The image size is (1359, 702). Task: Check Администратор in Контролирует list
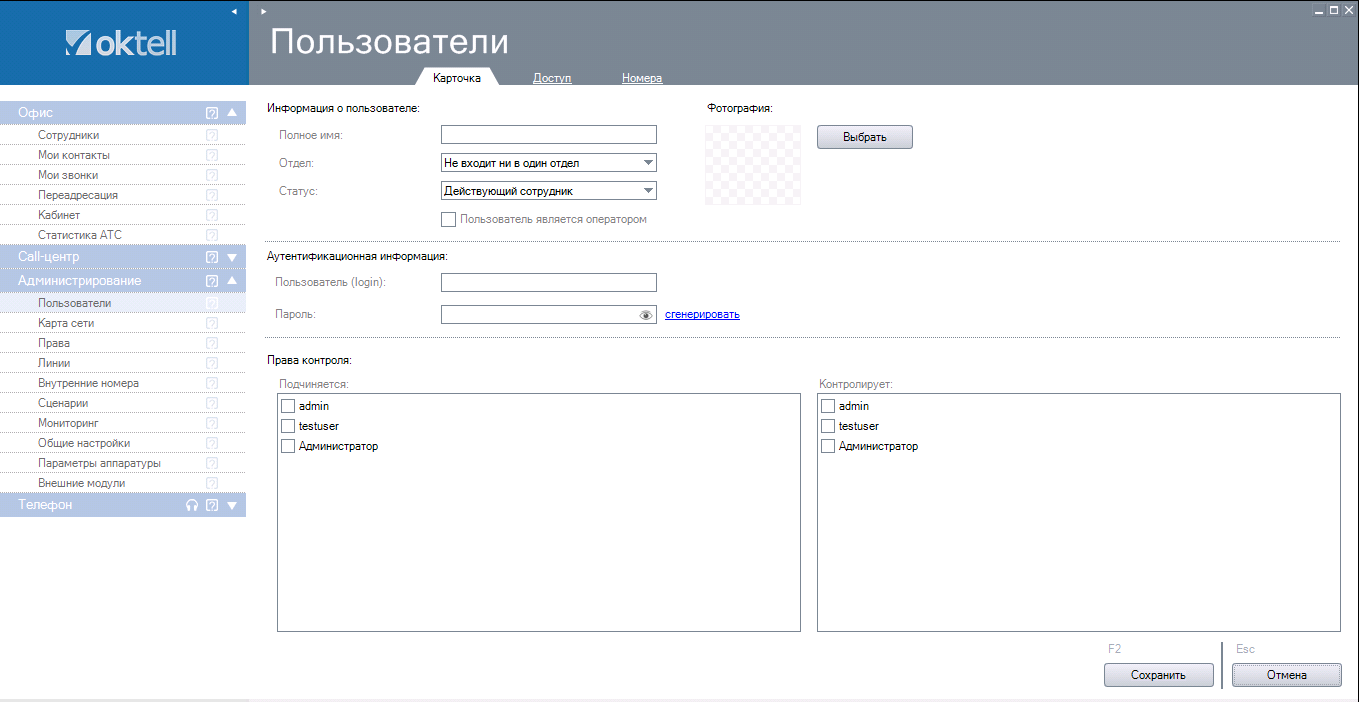[x=828, y=446]
